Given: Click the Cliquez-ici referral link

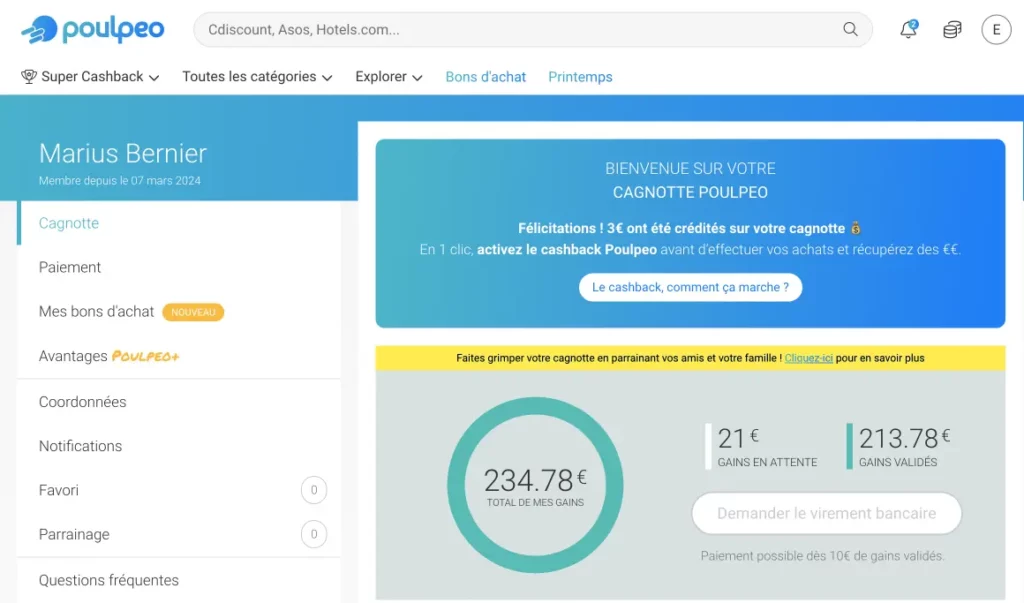Looking at the screenshot, I should [808, 358].
